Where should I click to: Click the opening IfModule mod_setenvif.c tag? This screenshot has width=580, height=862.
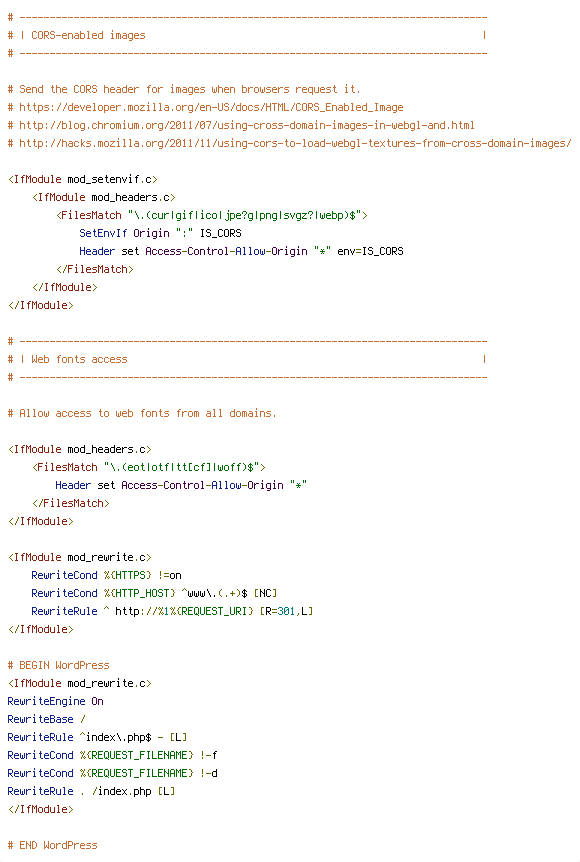83,179
